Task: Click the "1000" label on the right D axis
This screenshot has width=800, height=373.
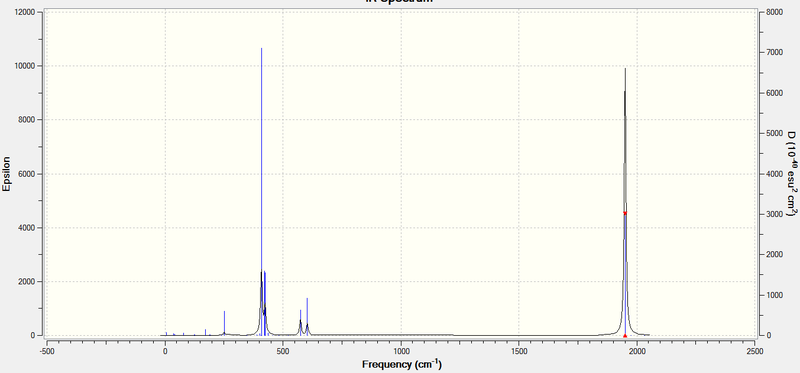Action: coord(773,295)
